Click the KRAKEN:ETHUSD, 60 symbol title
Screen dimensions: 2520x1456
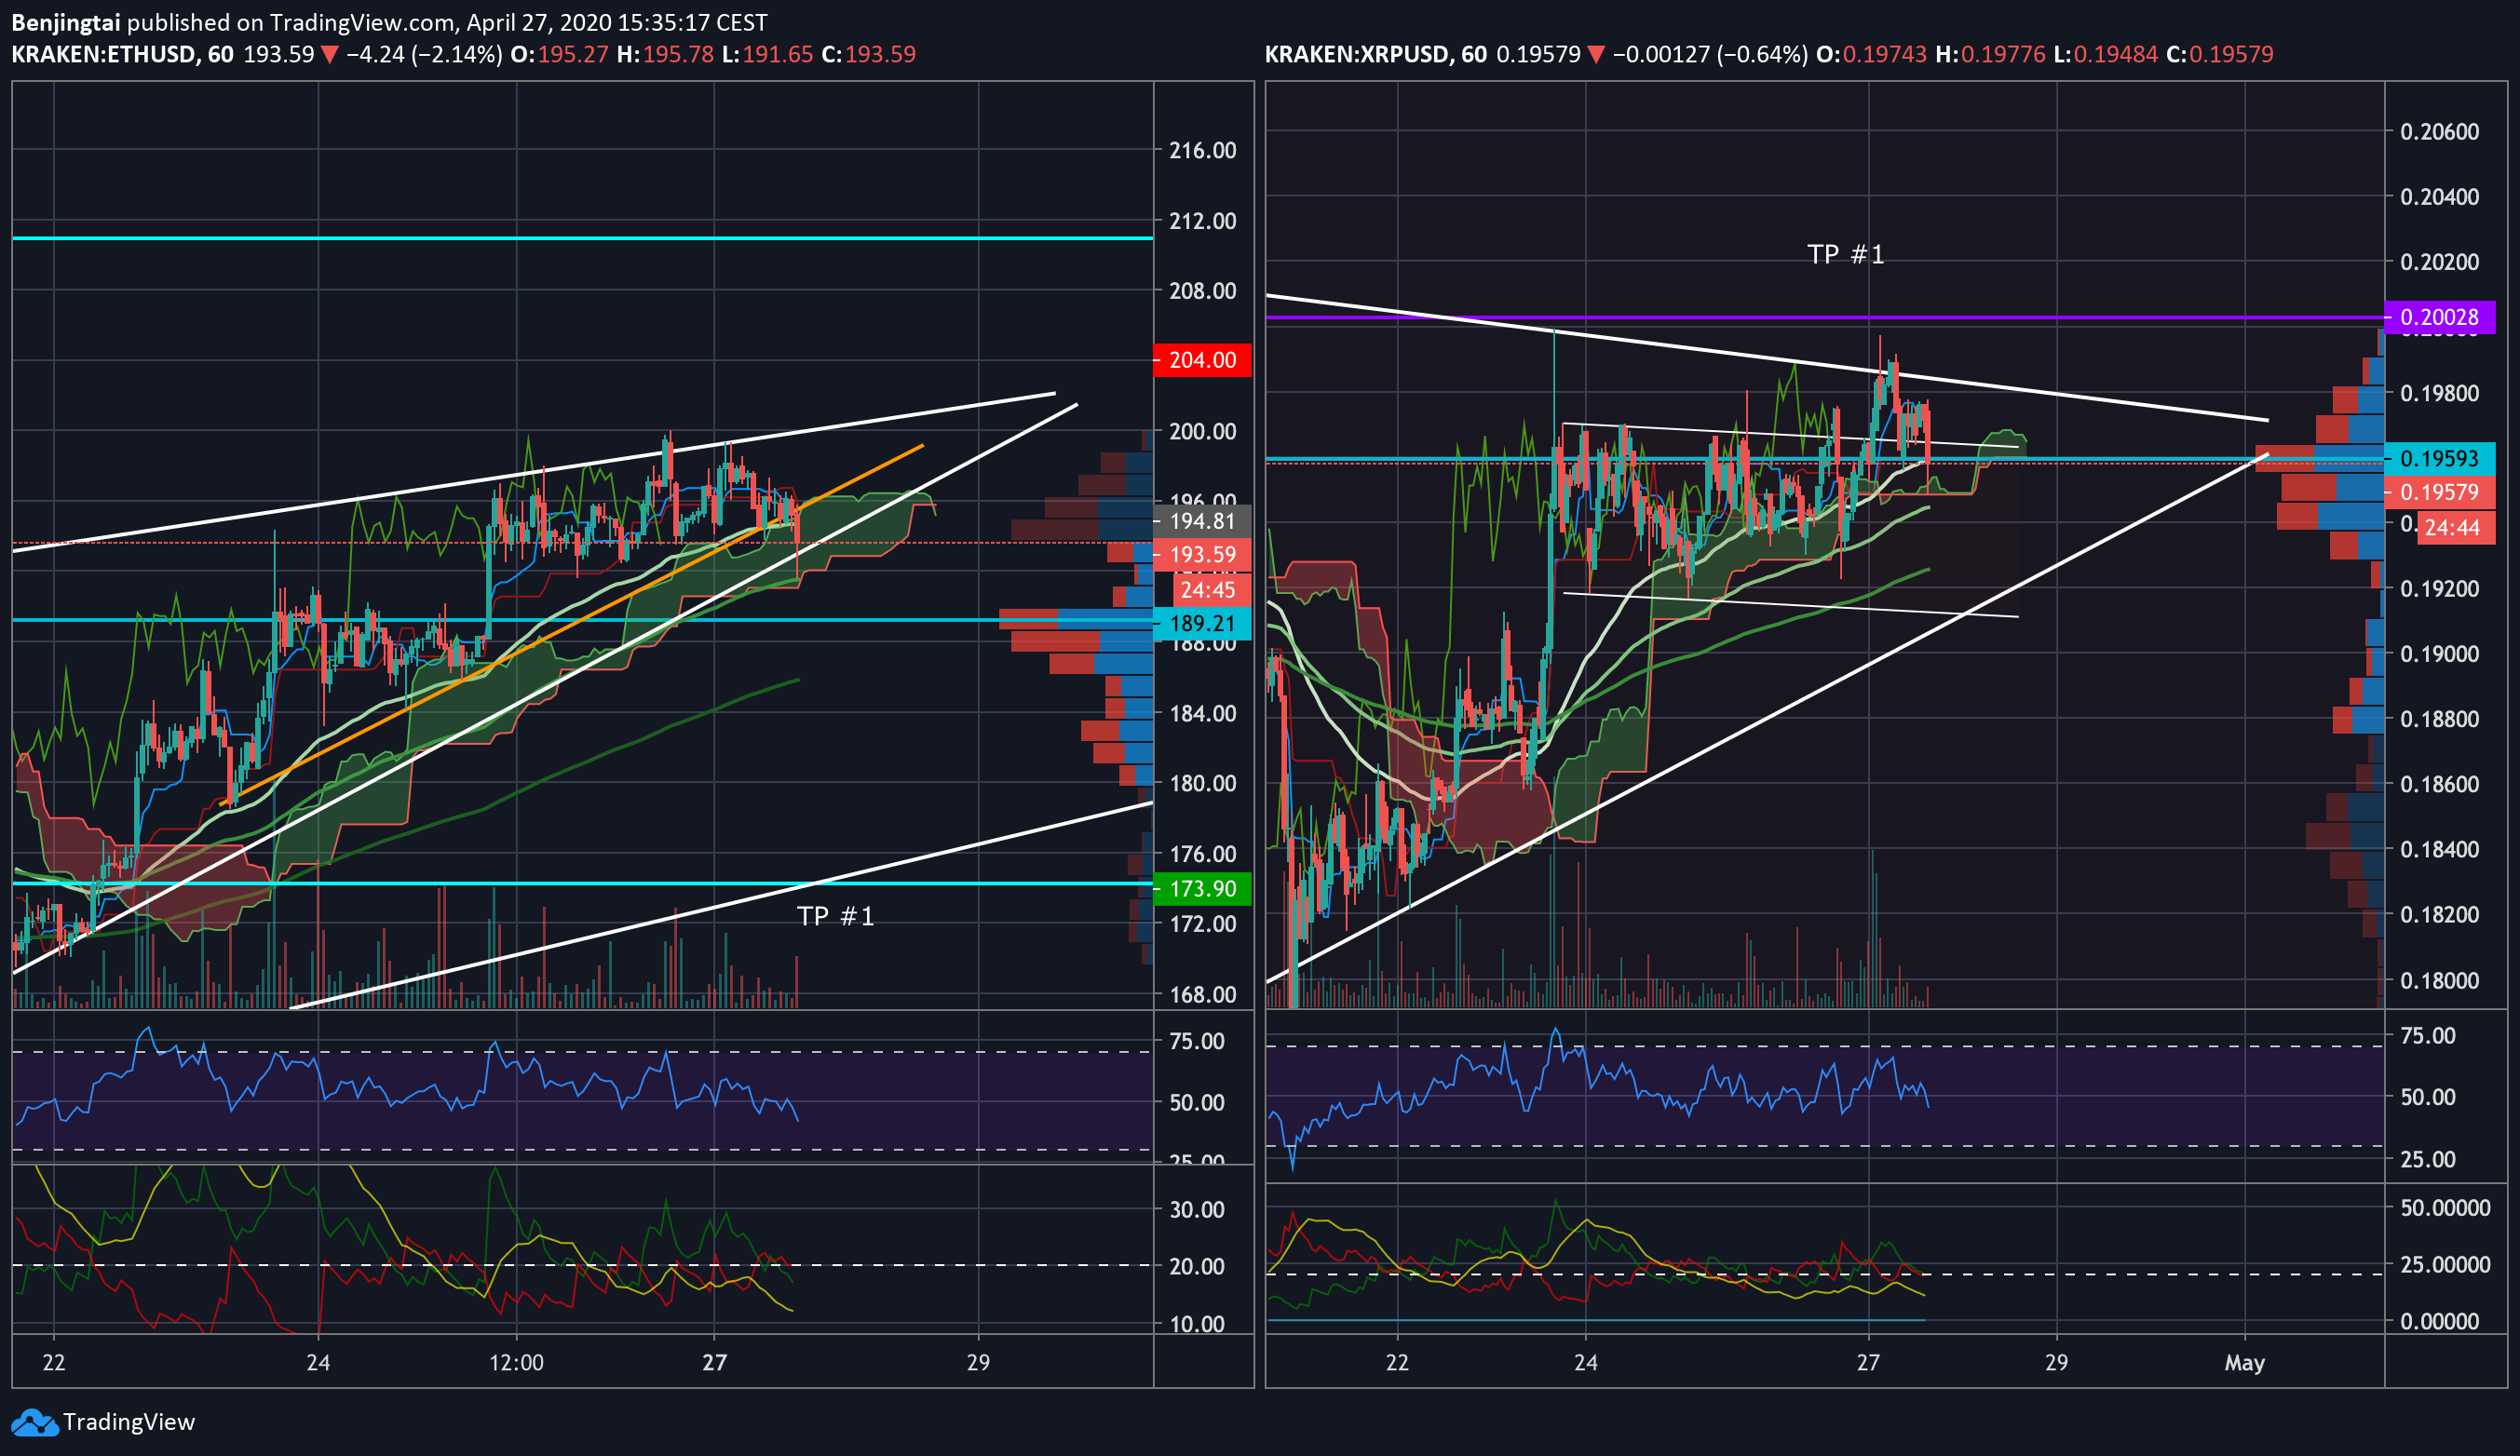[x=122, y=54]
